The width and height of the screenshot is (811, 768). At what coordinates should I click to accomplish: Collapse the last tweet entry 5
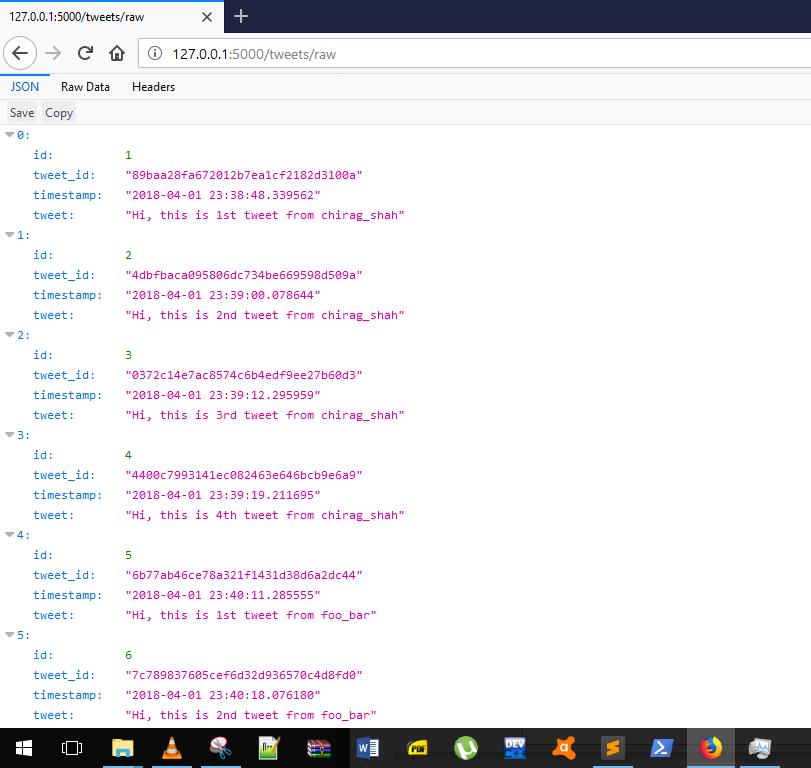click(9, 634)
